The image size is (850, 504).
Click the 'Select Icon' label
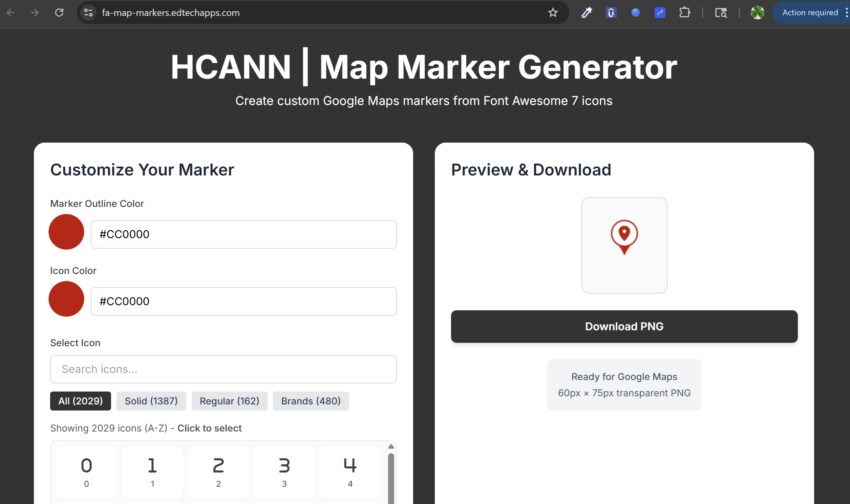click(75, 343)
